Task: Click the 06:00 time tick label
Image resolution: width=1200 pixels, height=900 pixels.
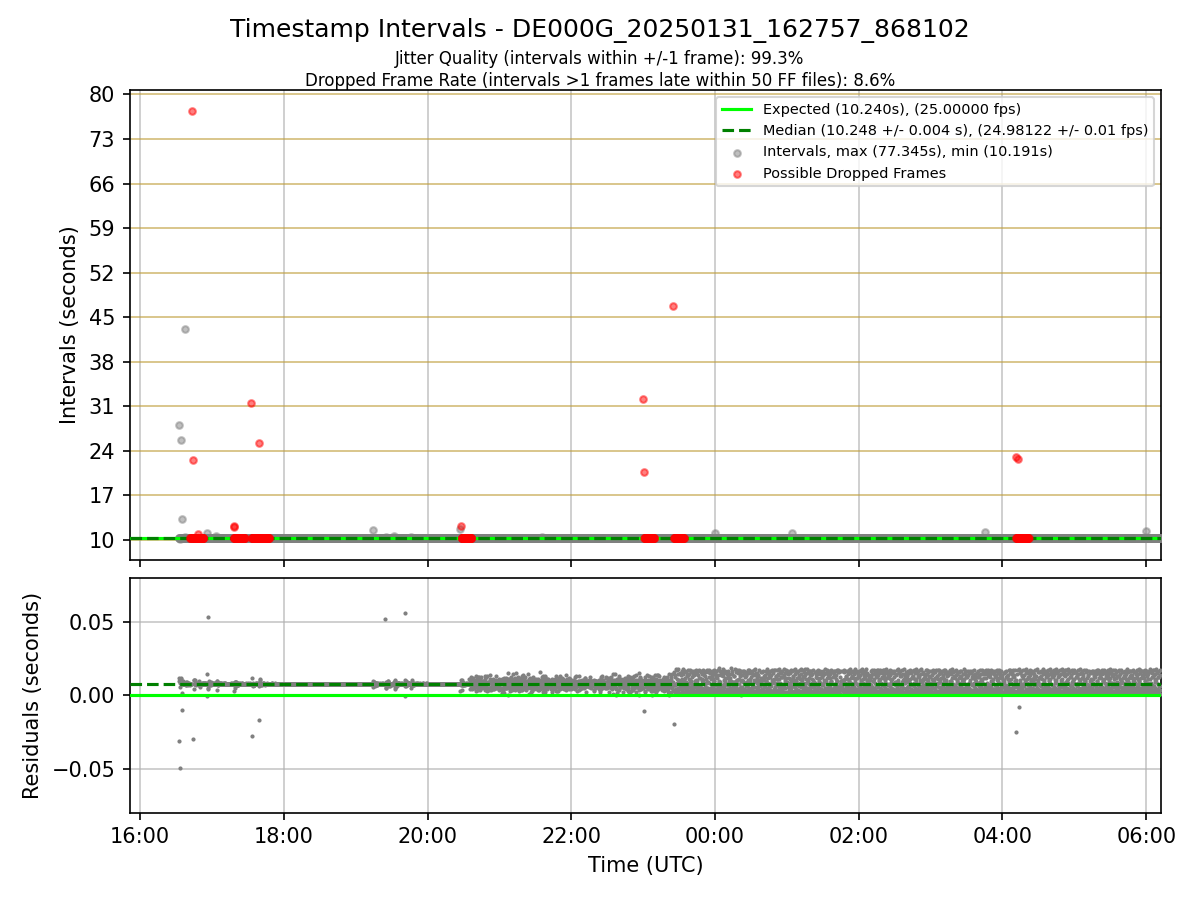Action: click(x=1146, y=834)
